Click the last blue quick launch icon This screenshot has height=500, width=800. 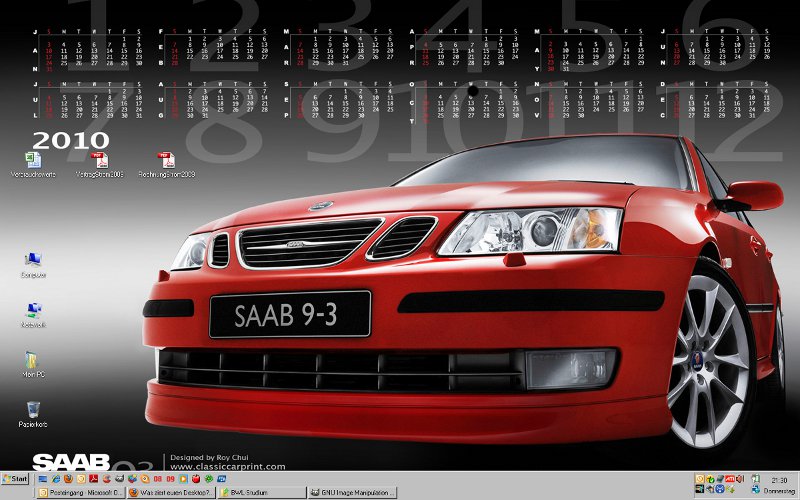pyautogui.click(x=221, y=479)
